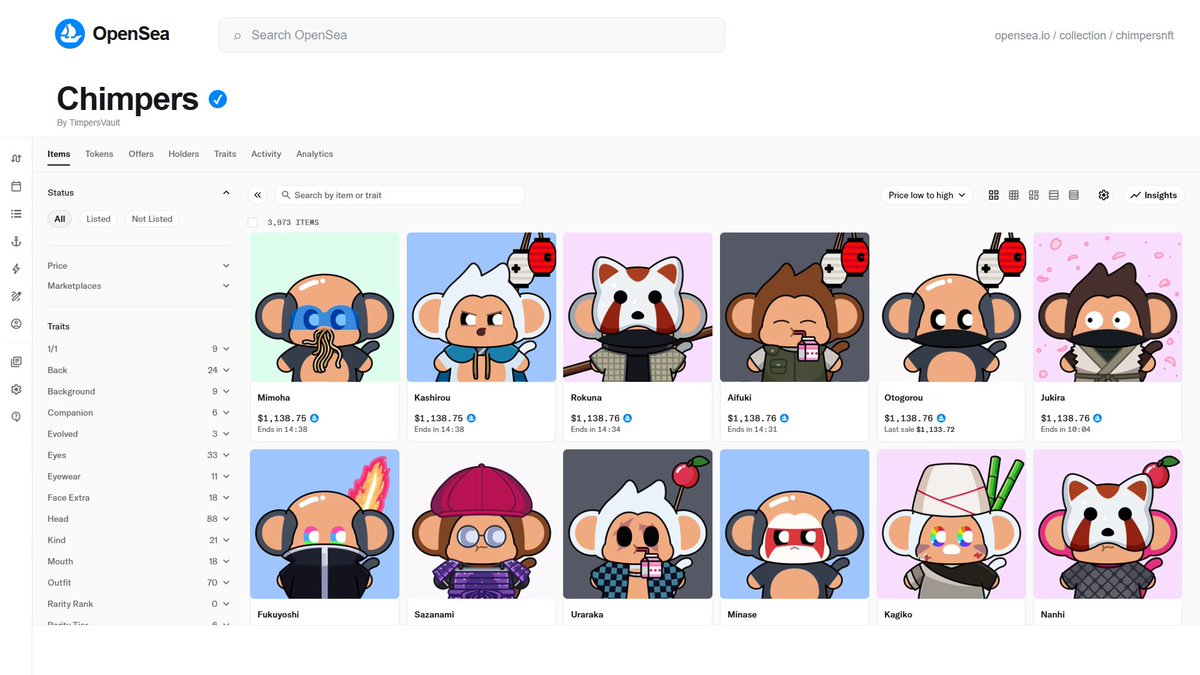Click the anchor icon in left sidebar
The image size is (1200, 675).
click(x=16, y=241)
